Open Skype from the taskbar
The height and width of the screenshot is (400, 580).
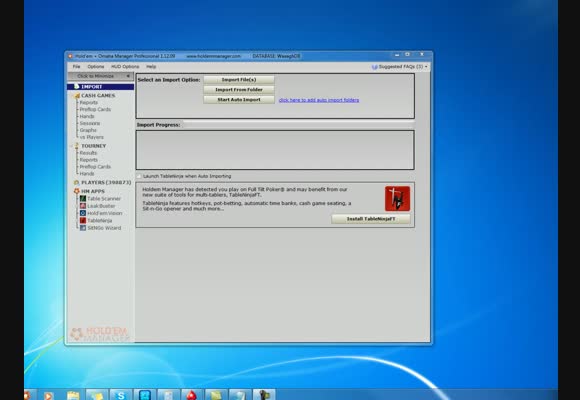[x=121, y=395]
